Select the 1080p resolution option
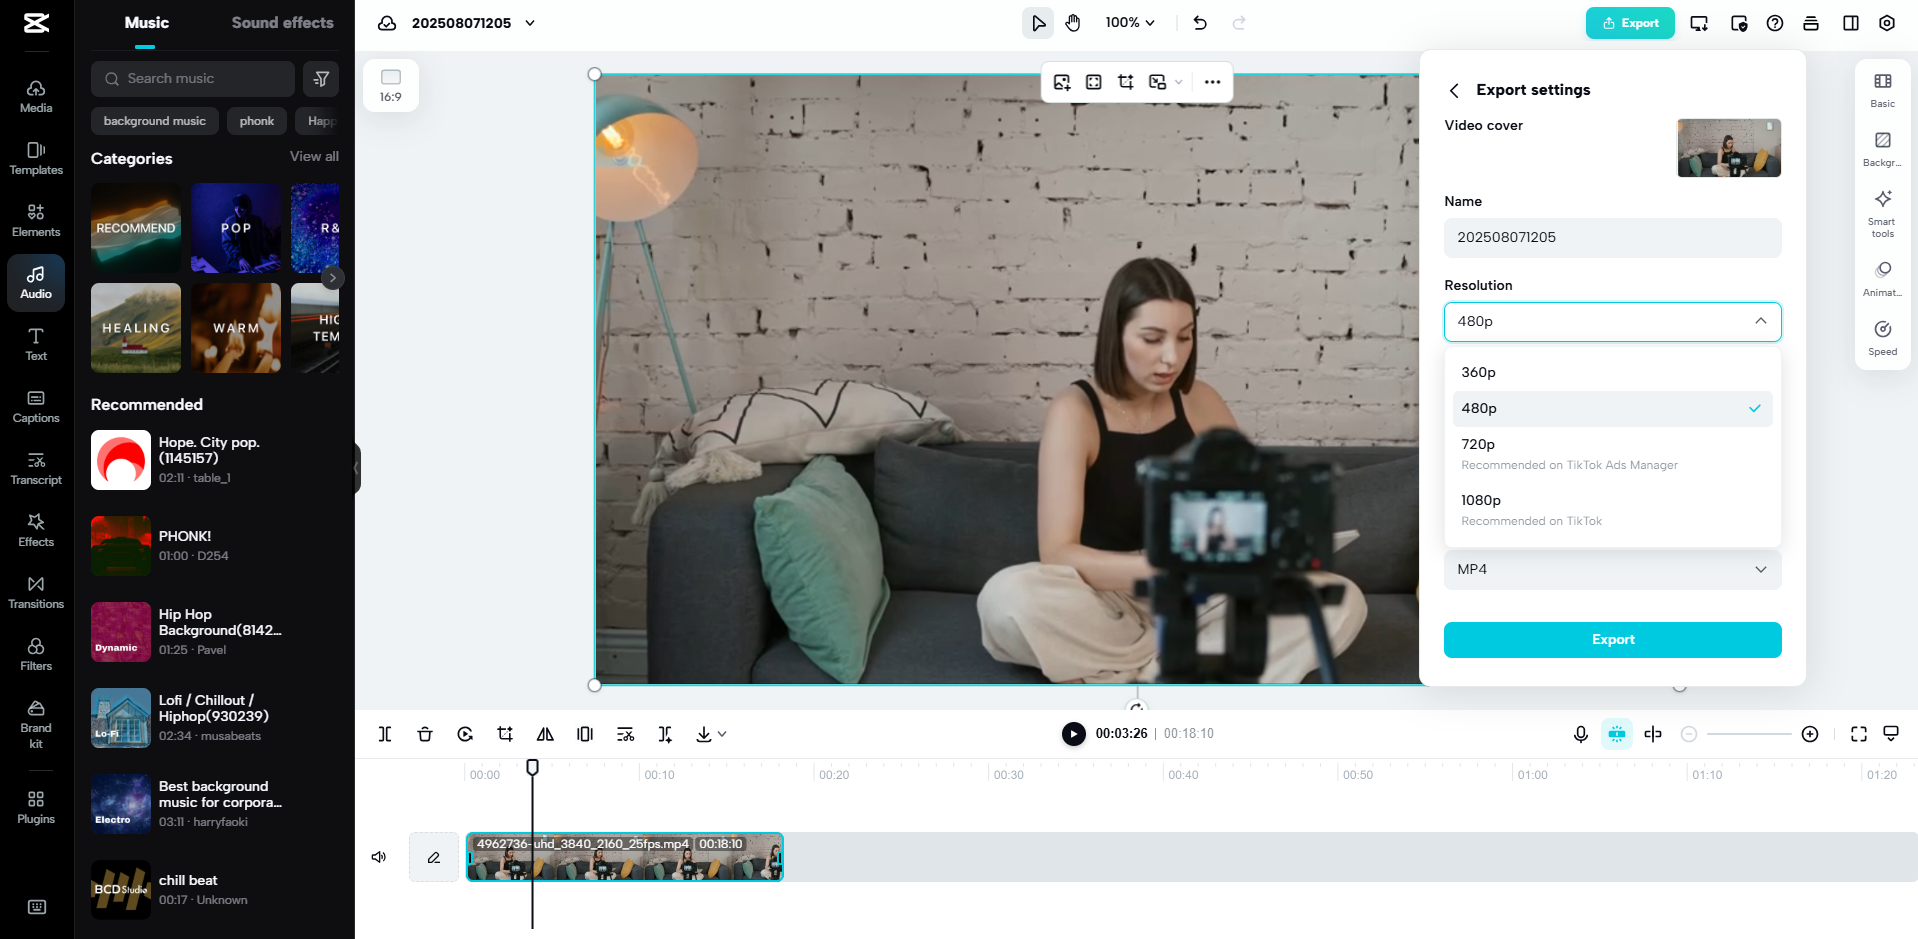1918x939 pixels. (x=1481, y=500)
